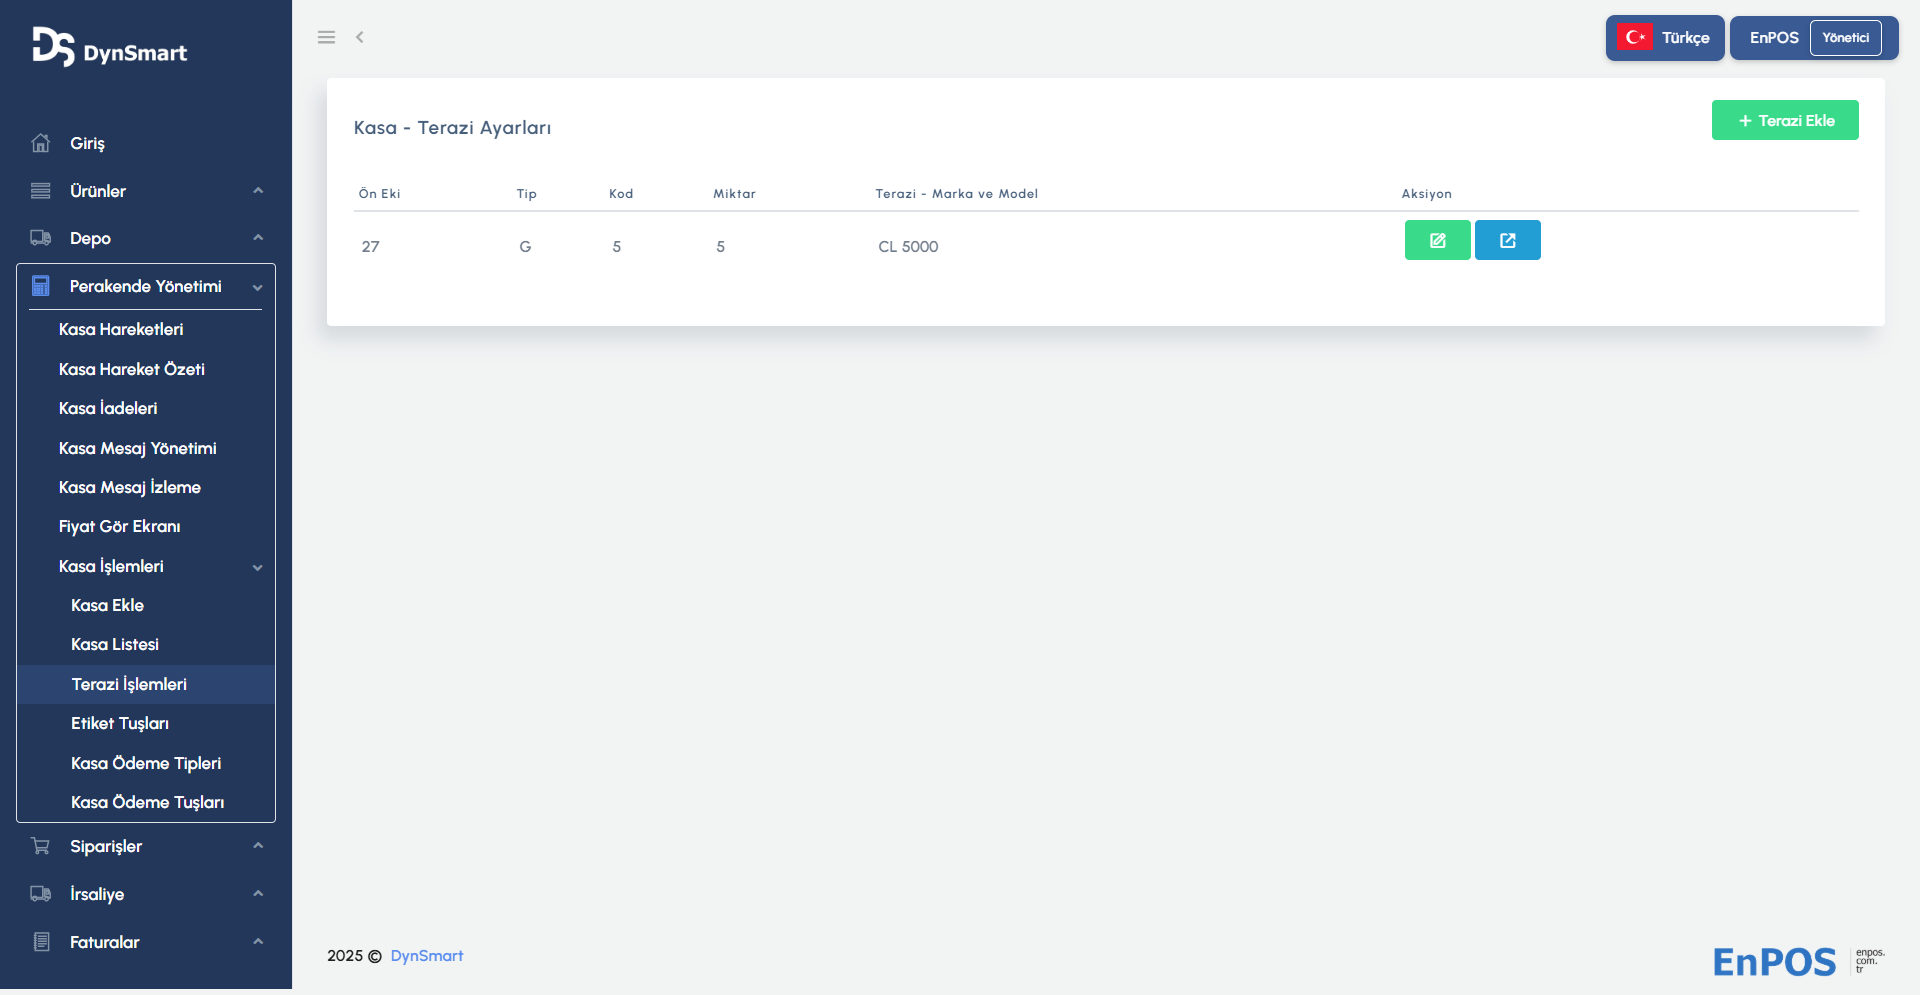Click the hamburger menu icon
The height and width of the screenshot is (995, 1920).
326,37
